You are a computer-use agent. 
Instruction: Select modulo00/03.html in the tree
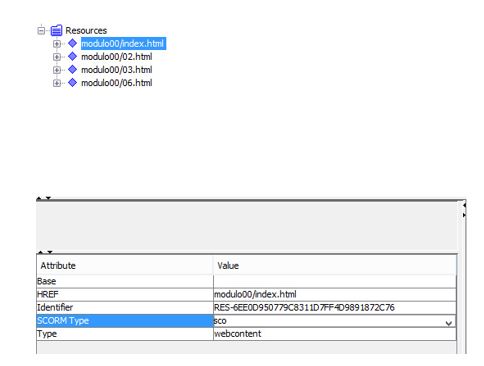(x=117, y=70)
